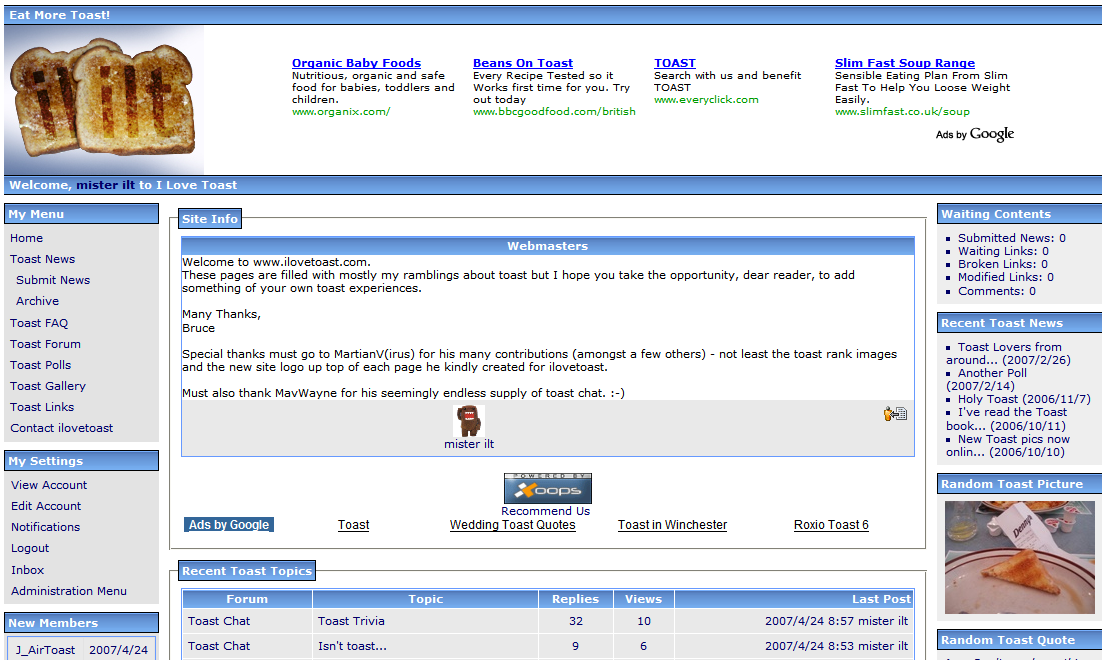Open Toast FAQ
The image size is (1102, 660).
click(39, 323)
